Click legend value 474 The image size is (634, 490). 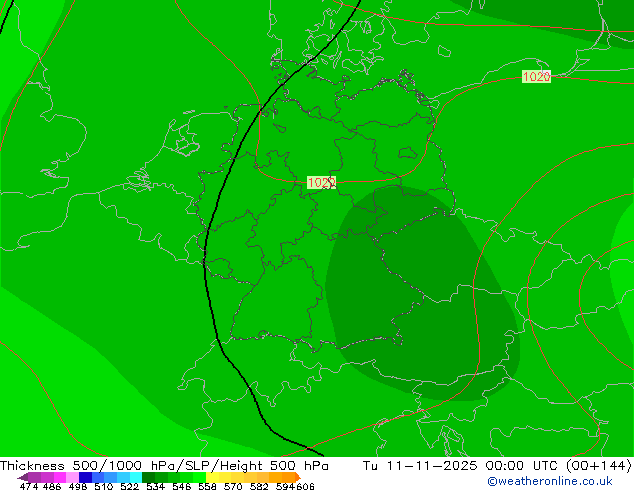(x=29, y=486)
